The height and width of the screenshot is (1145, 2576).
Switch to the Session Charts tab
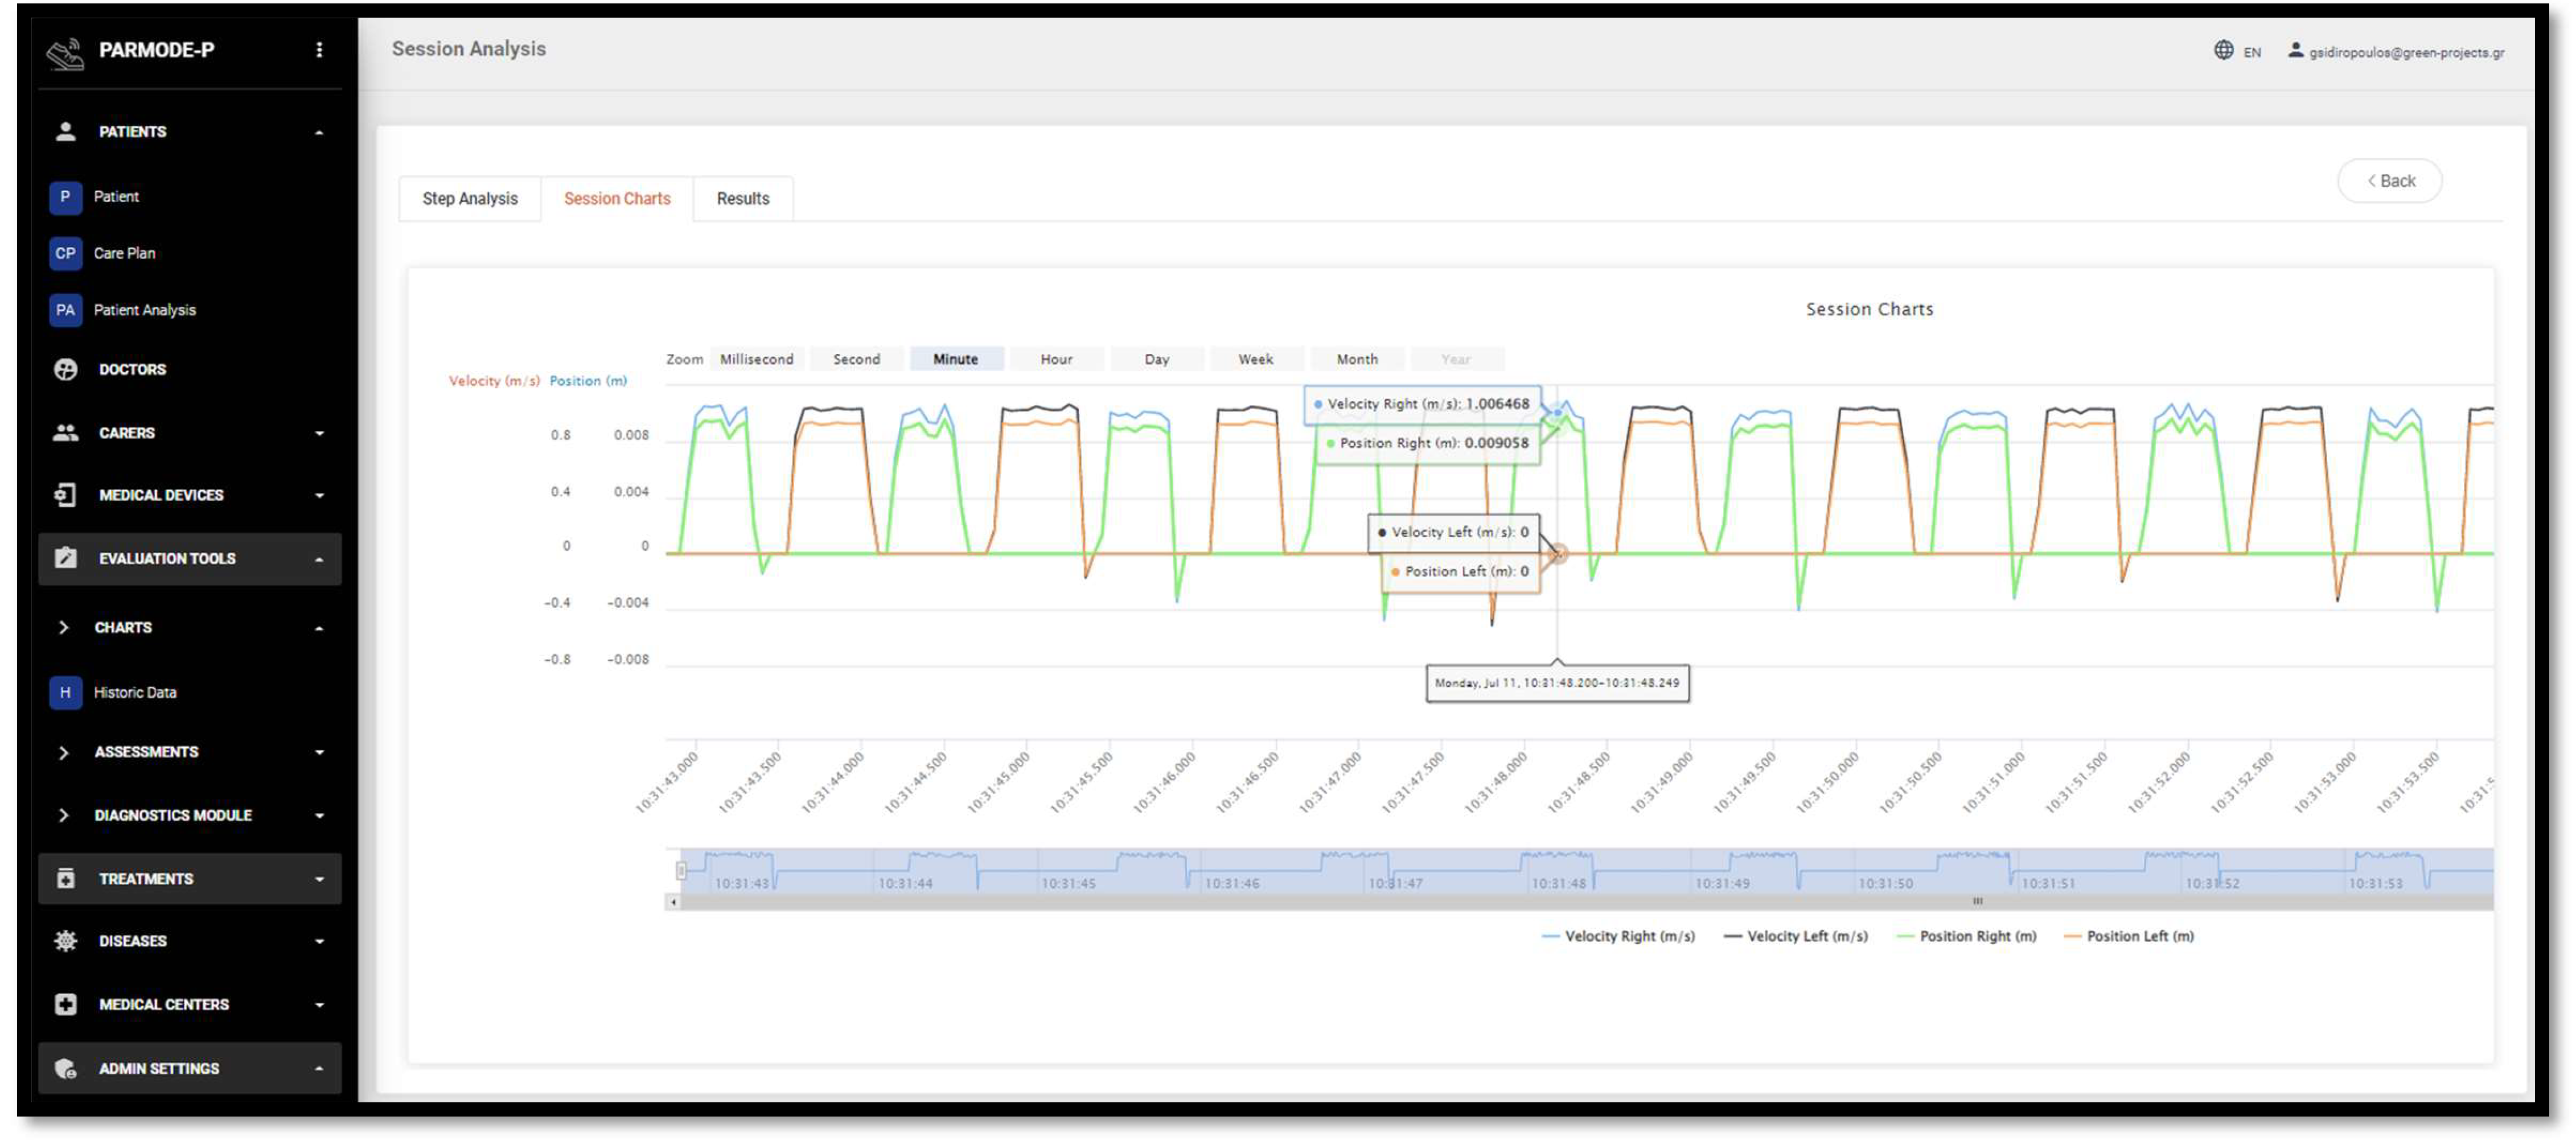(x=617, y=199)
